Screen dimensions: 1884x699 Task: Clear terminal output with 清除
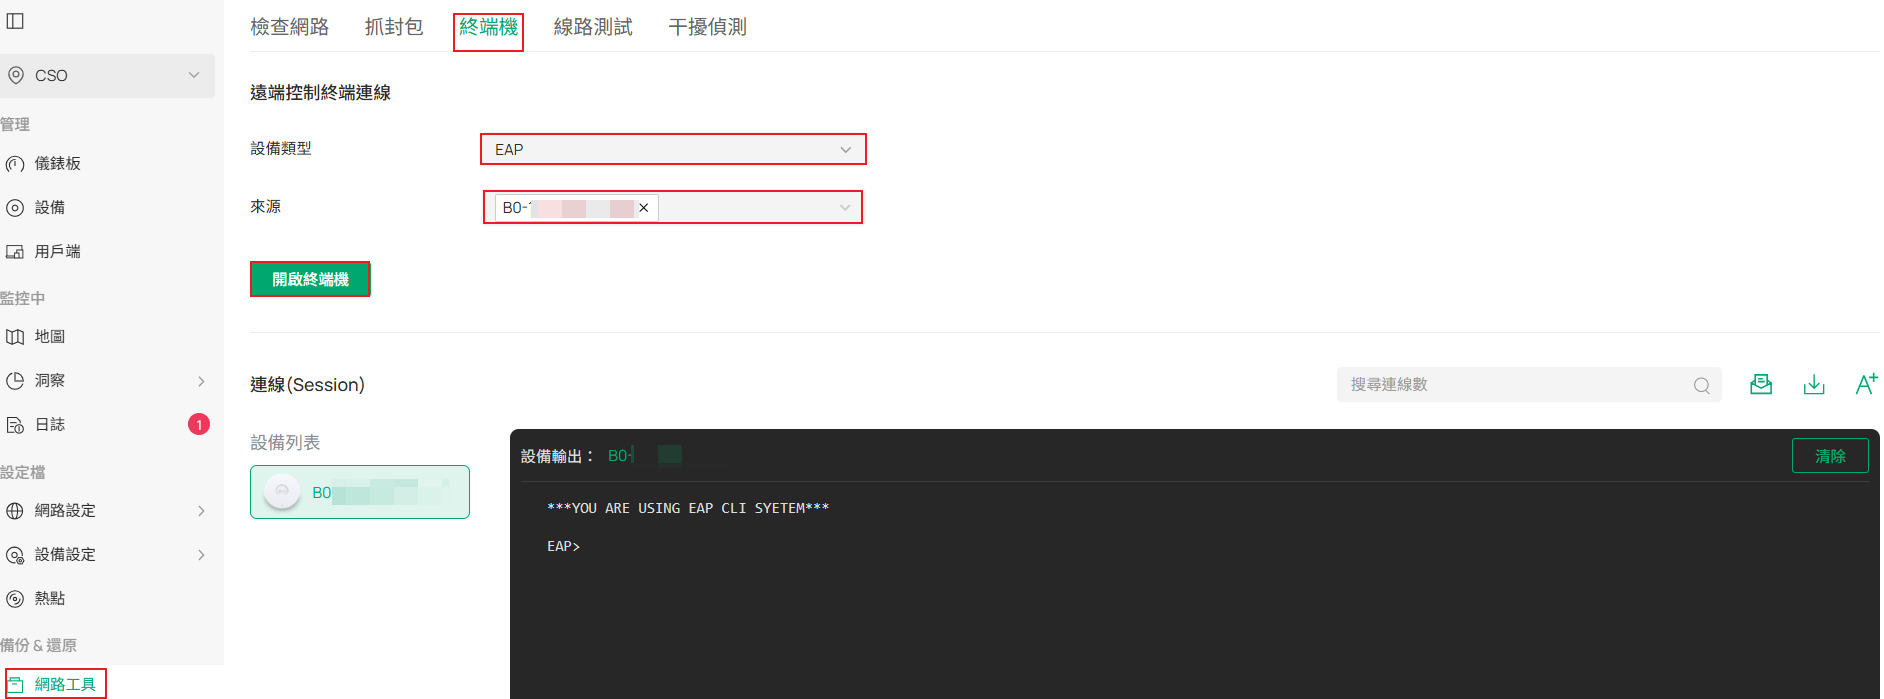(x=1829, y=456)
